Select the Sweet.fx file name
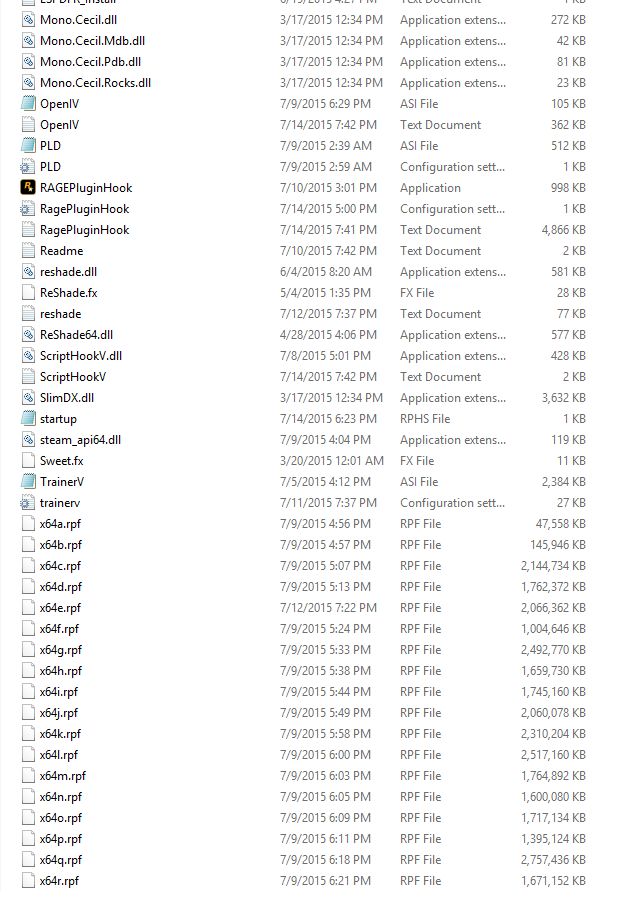 62,461
